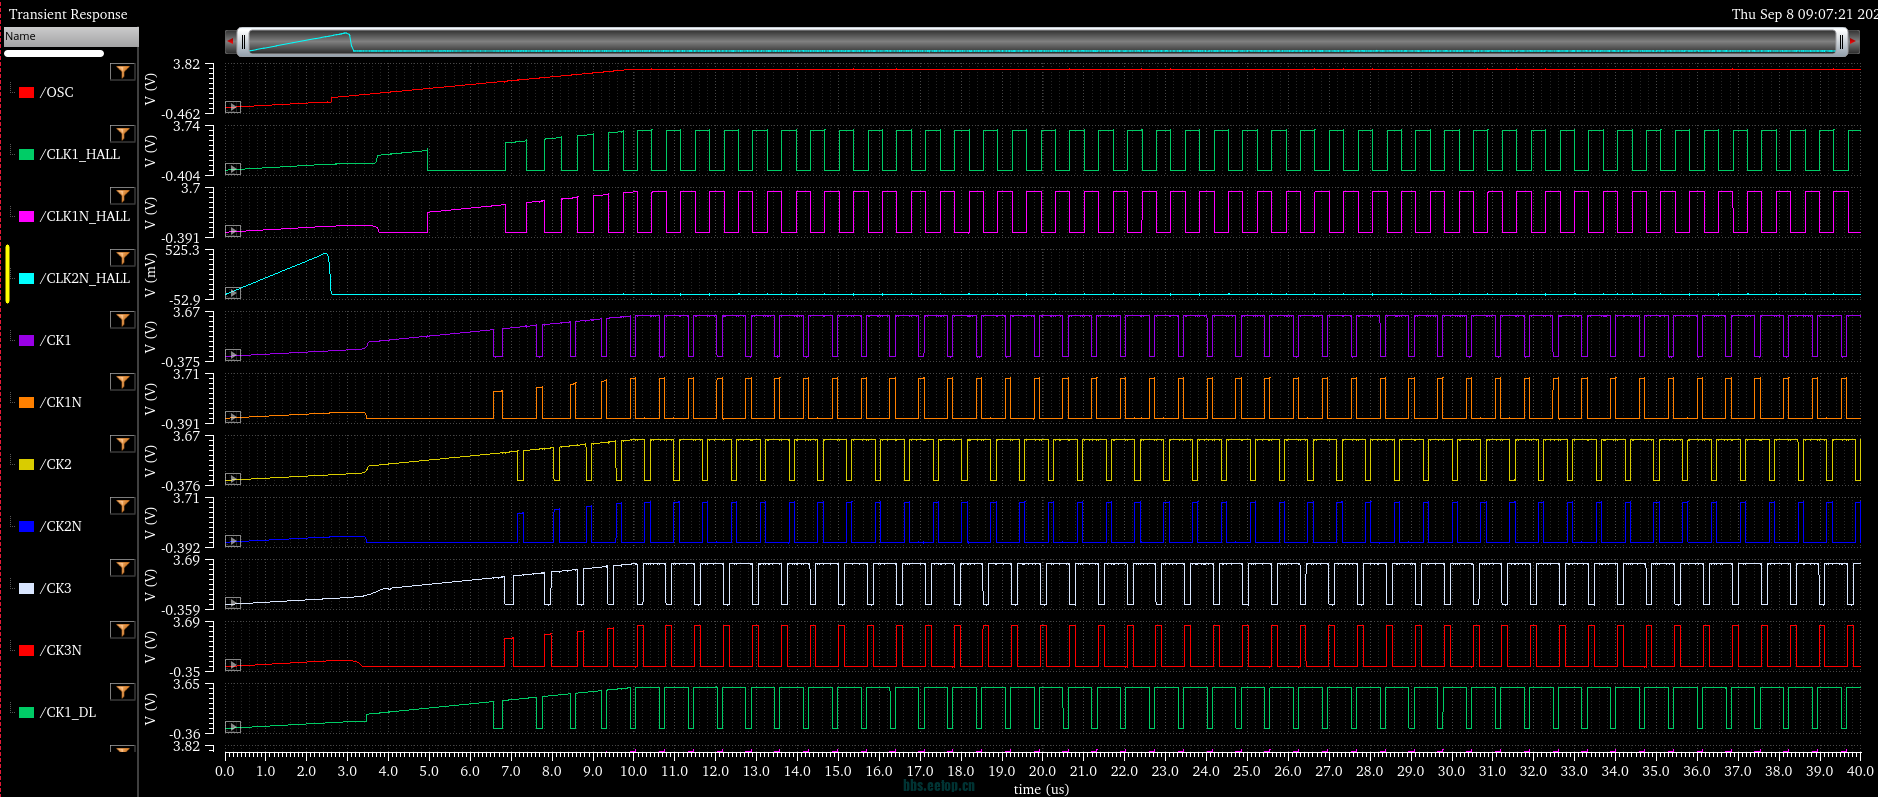This screenshot has width=1878, height=797.
Task: Click the white scrollbar under Name header
Action: click(54, 53)
